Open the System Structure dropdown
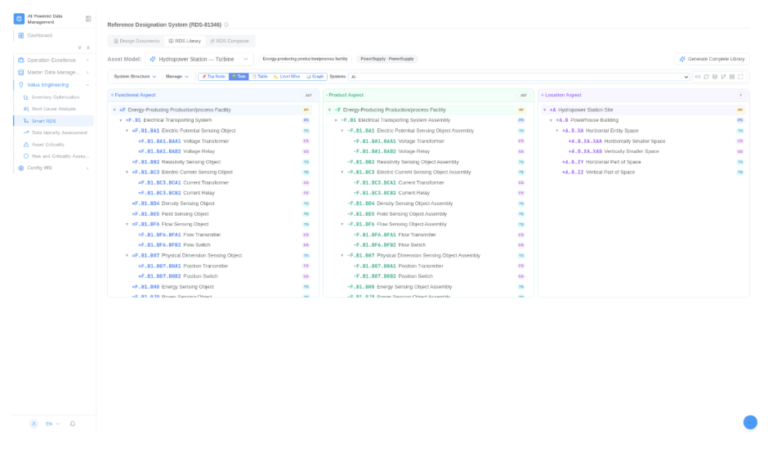Screen dimensions: 768x457 pos(135,77)
